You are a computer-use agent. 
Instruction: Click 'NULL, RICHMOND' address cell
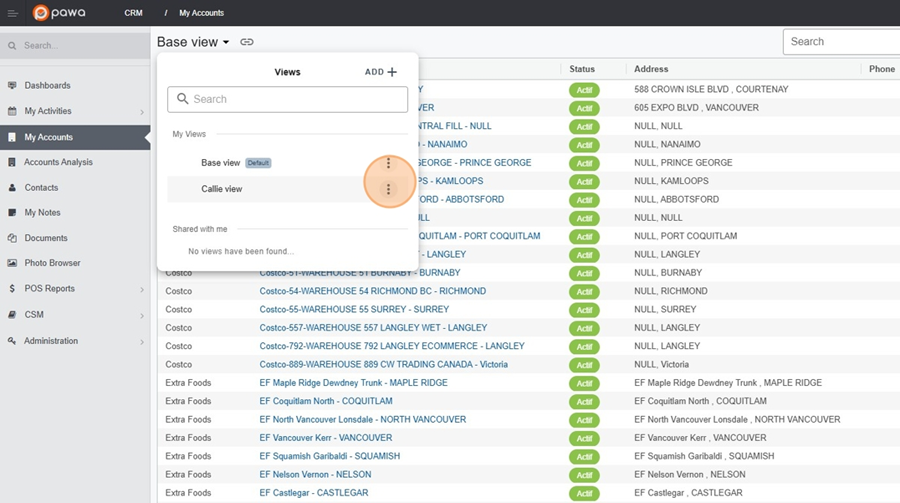[x=670, y=291]
